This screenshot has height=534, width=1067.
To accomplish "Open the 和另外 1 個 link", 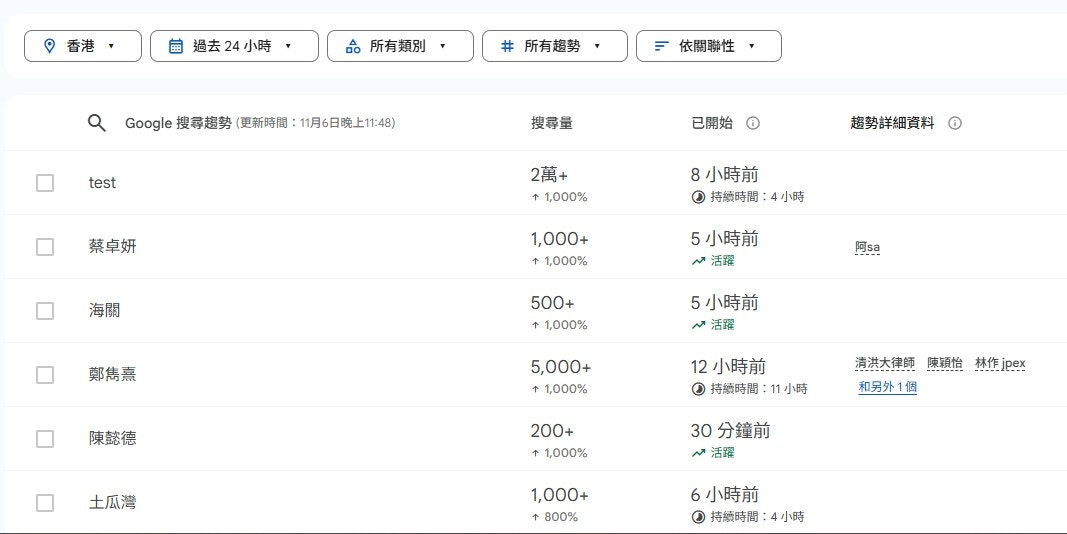I will (x=887, y=387).
